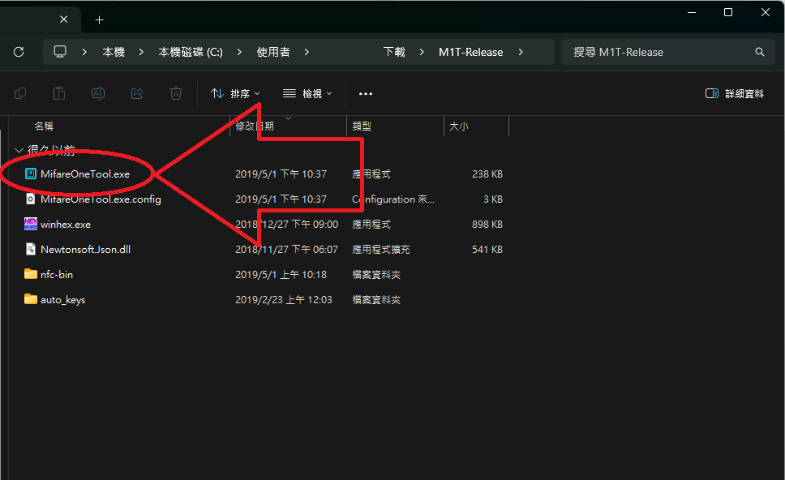Expand the chevron after the This PC icon
The image size is (785, 480).
[x=84, y=52]
